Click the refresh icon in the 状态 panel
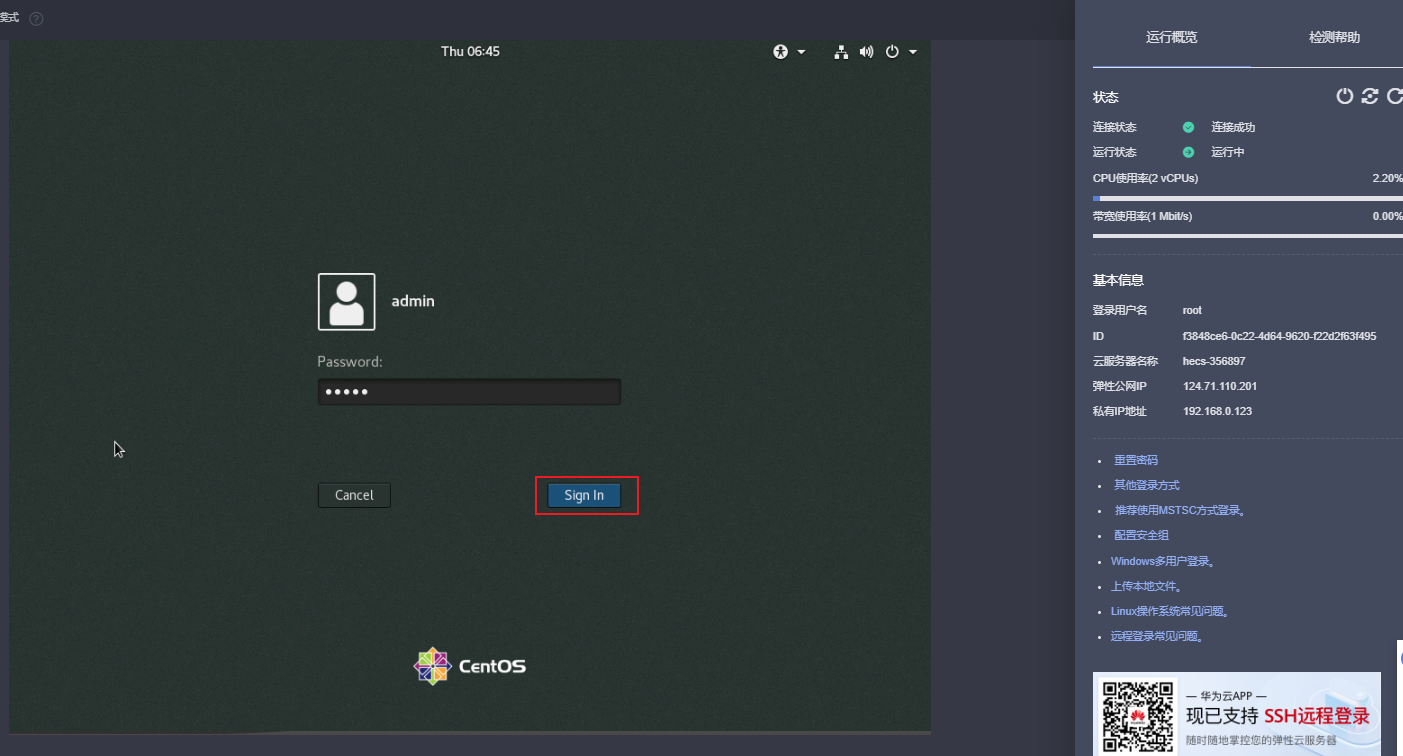 [1394, 96]
